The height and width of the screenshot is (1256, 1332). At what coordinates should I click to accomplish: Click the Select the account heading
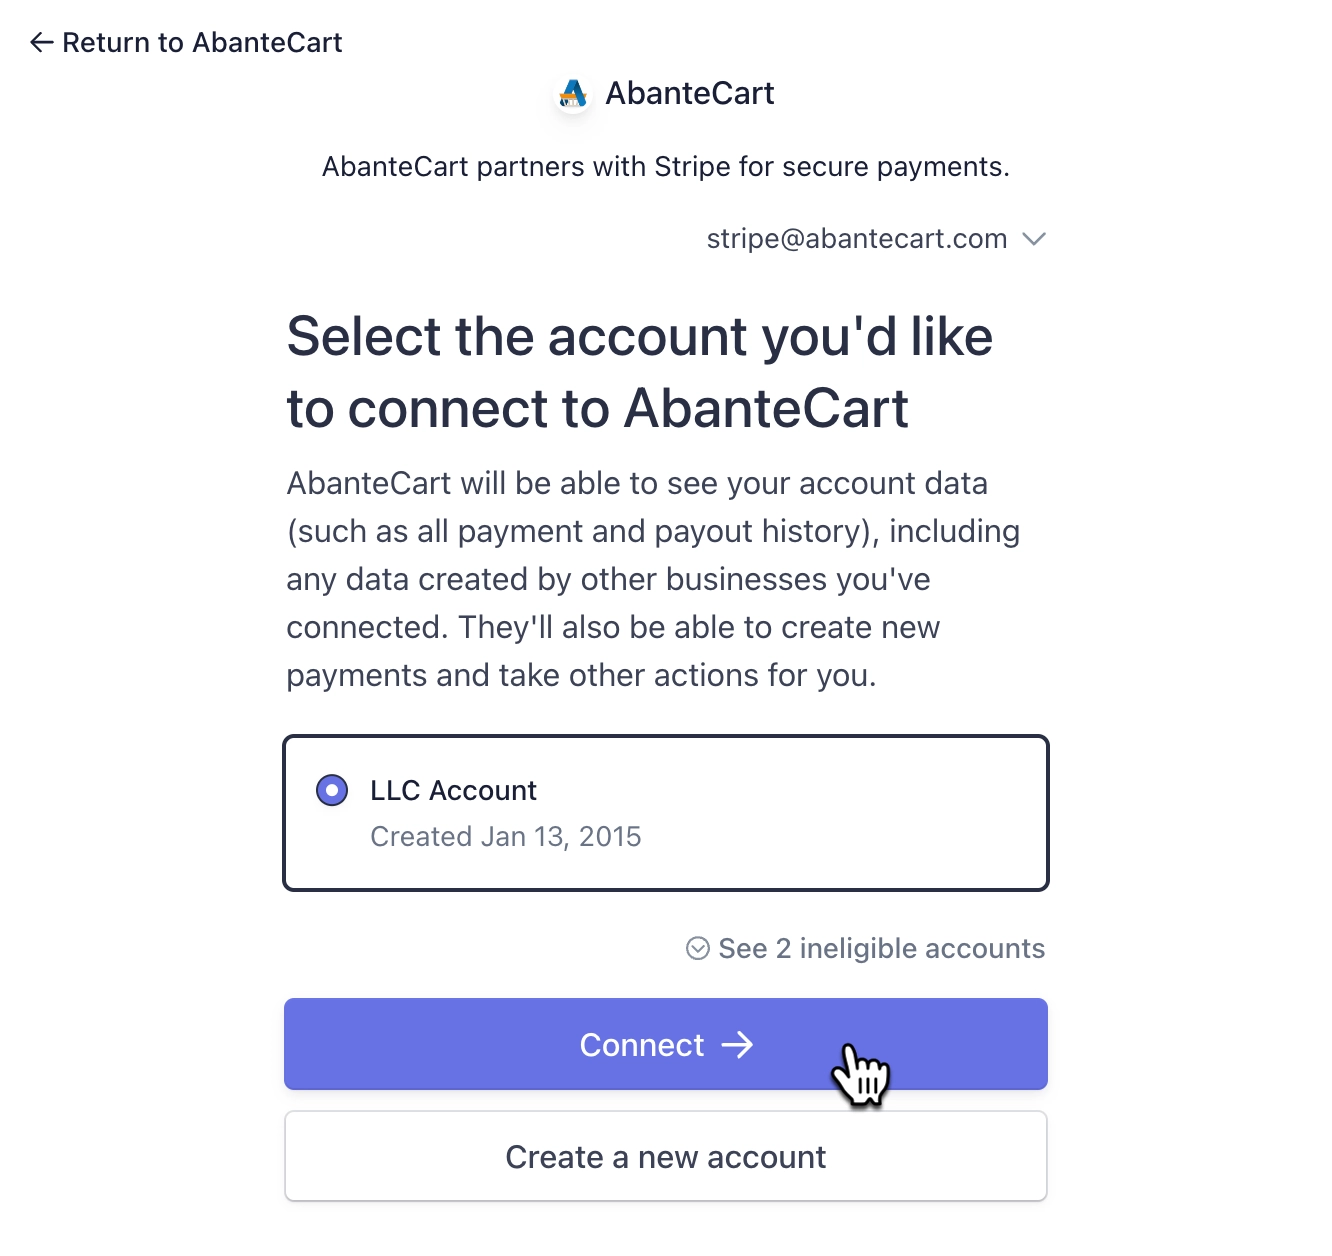[x=640, y=372]
